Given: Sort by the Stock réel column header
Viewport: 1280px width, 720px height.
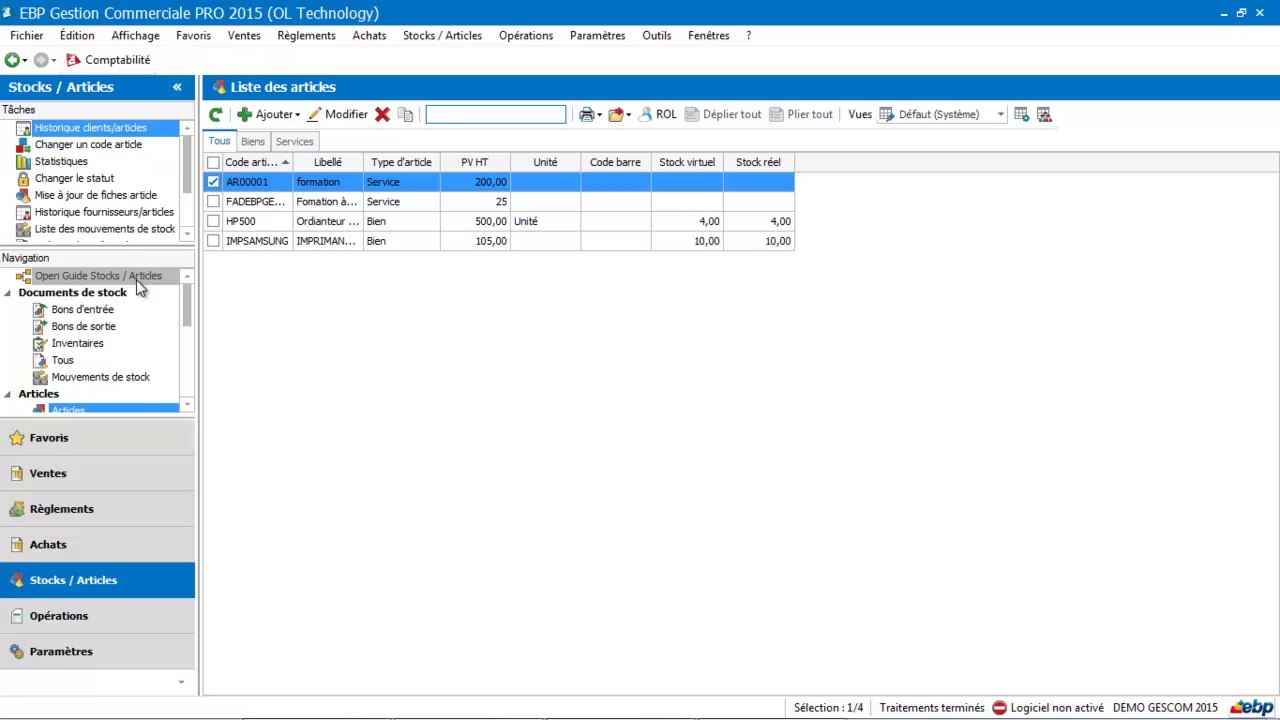Looking at the screenshot, I should 758,163.
